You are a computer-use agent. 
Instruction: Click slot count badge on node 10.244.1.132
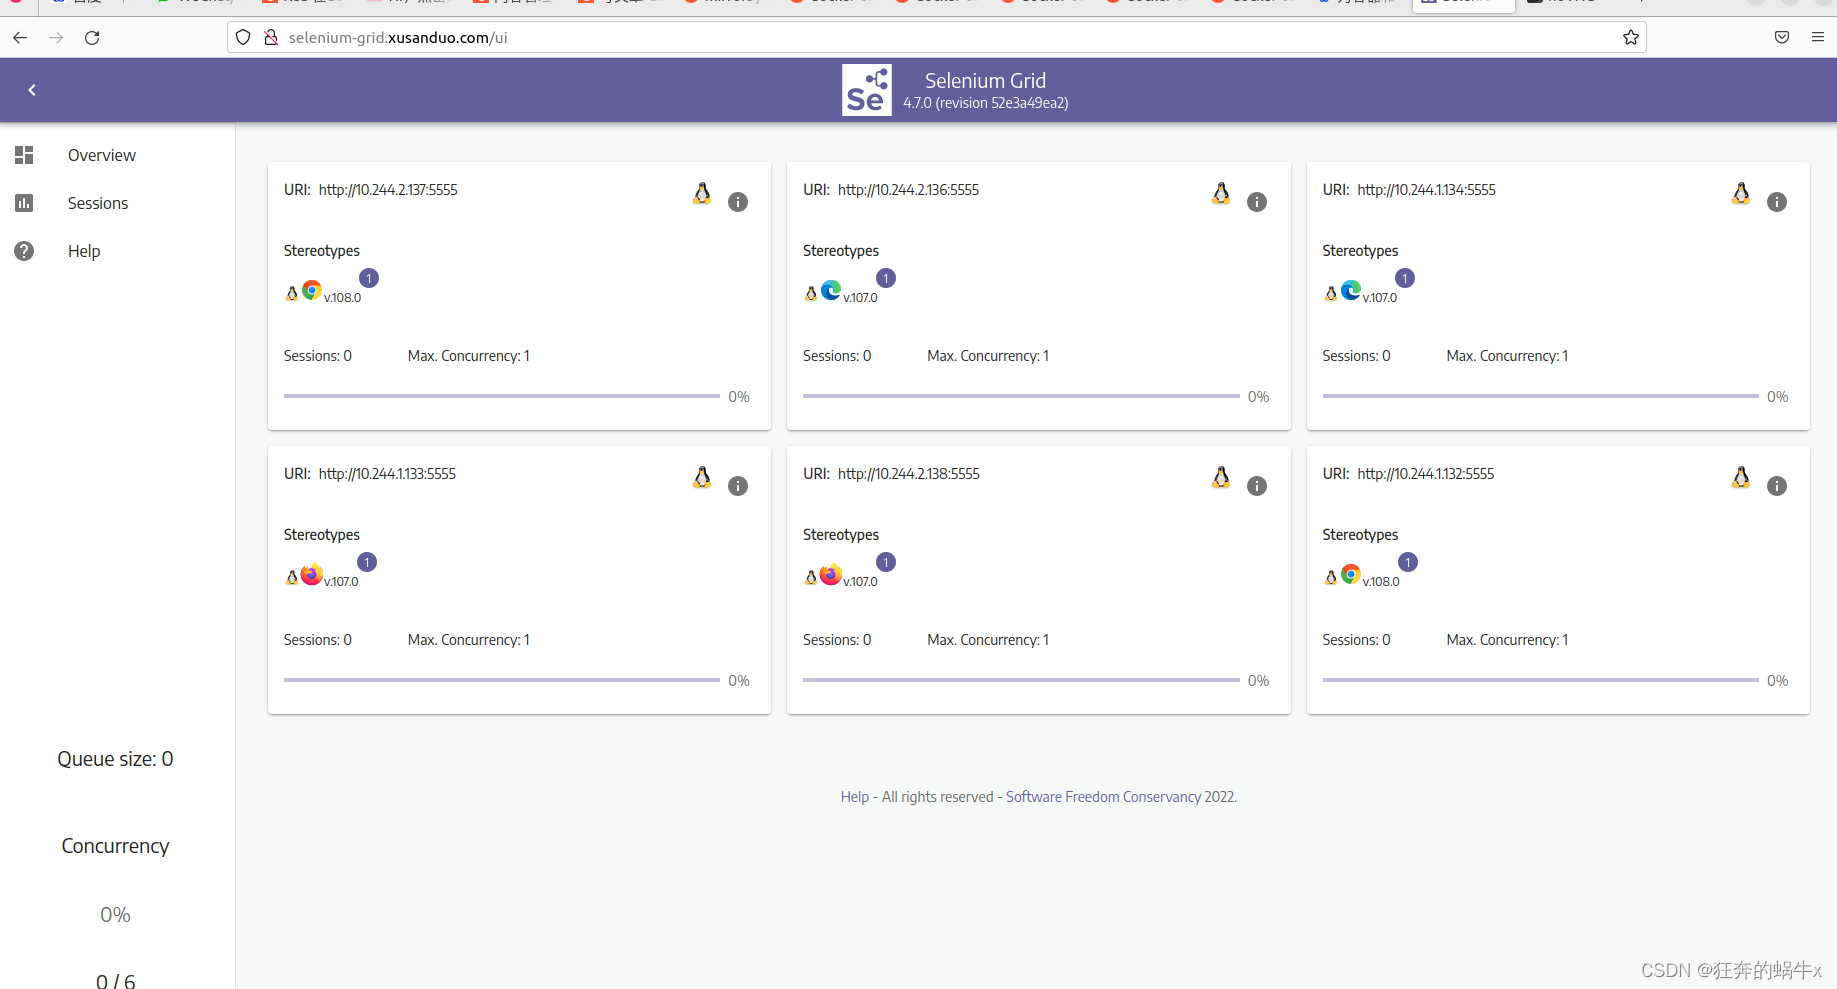pos(1408,562)
